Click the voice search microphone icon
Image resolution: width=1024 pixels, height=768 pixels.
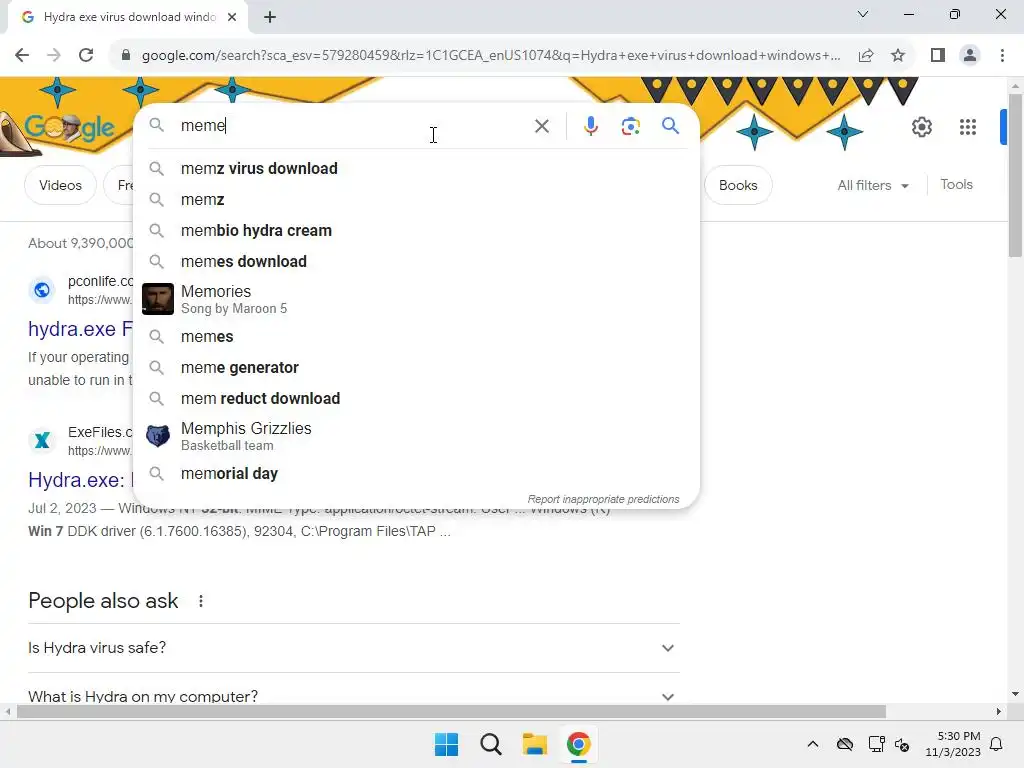pyautogui.click(x=590, y=125)
